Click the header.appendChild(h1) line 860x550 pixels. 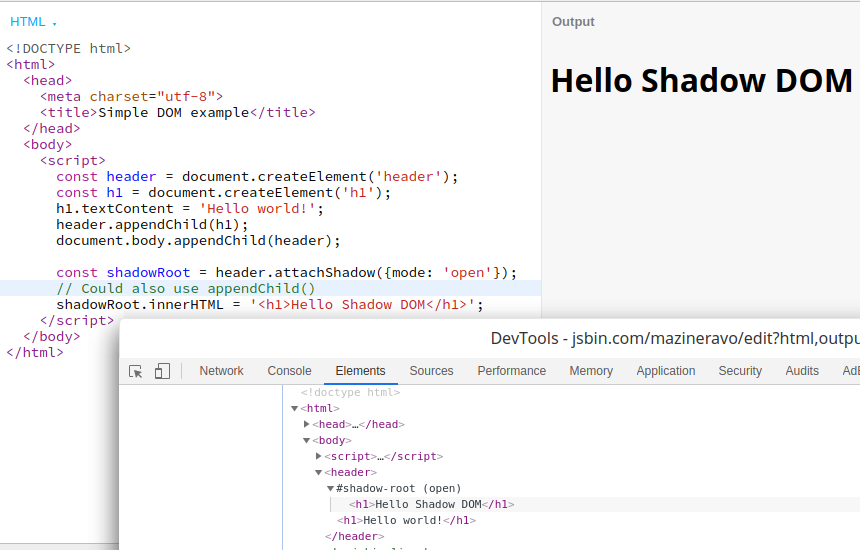152,224
